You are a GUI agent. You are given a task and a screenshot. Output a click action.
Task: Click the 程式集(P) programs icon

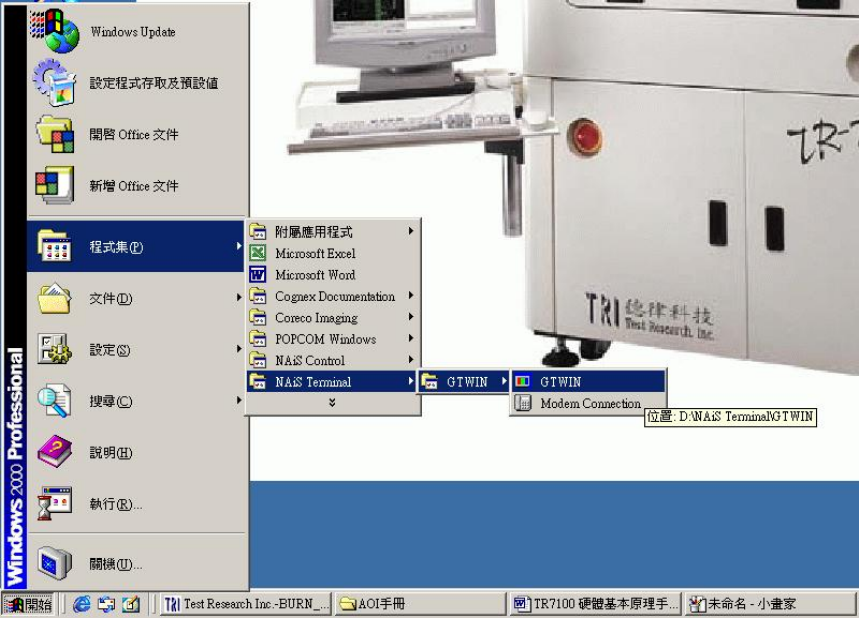tap(54, 246)
